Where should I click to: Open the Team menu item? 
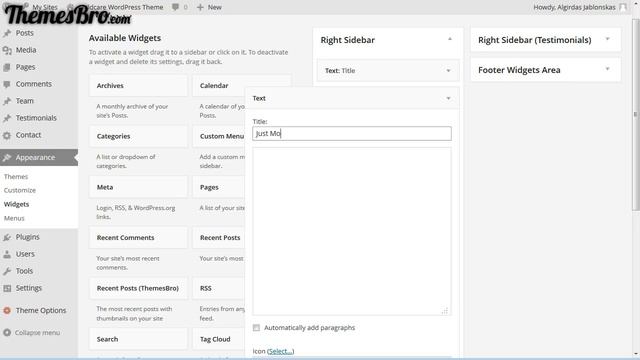point(24,101)
